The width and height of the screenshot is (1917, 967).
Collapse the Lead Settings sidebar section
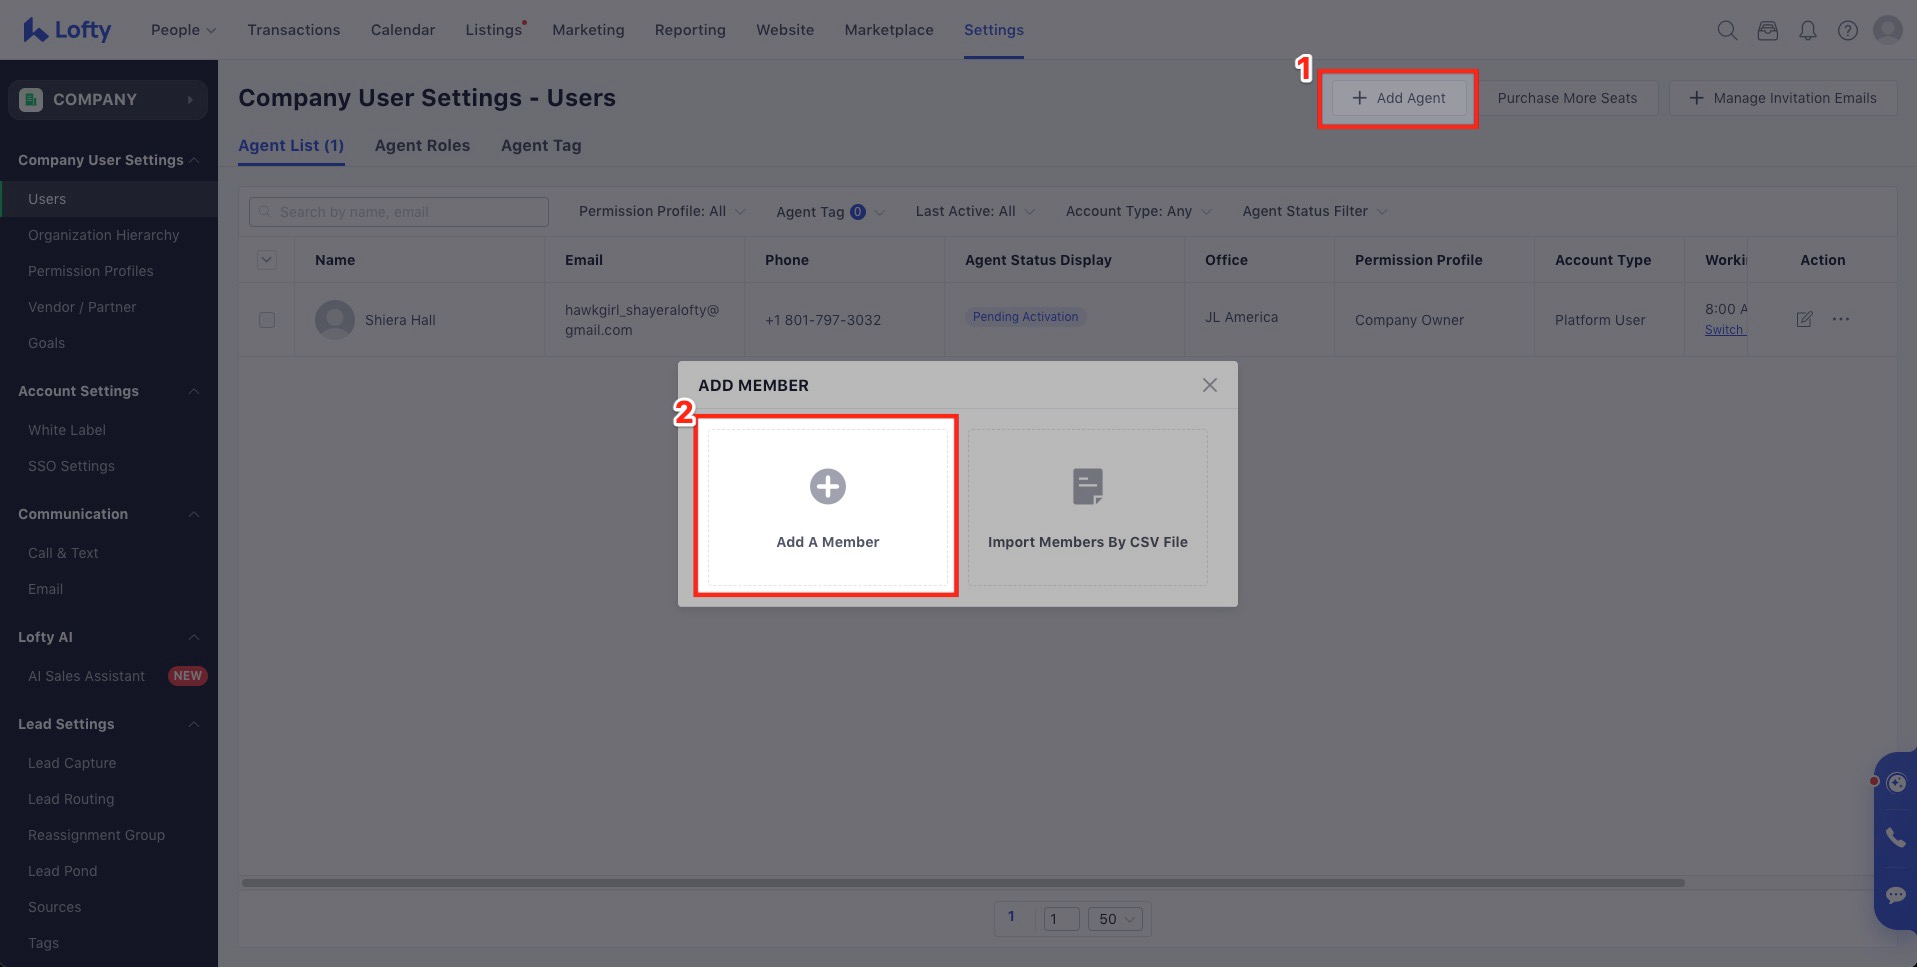(x=194, y=724)
